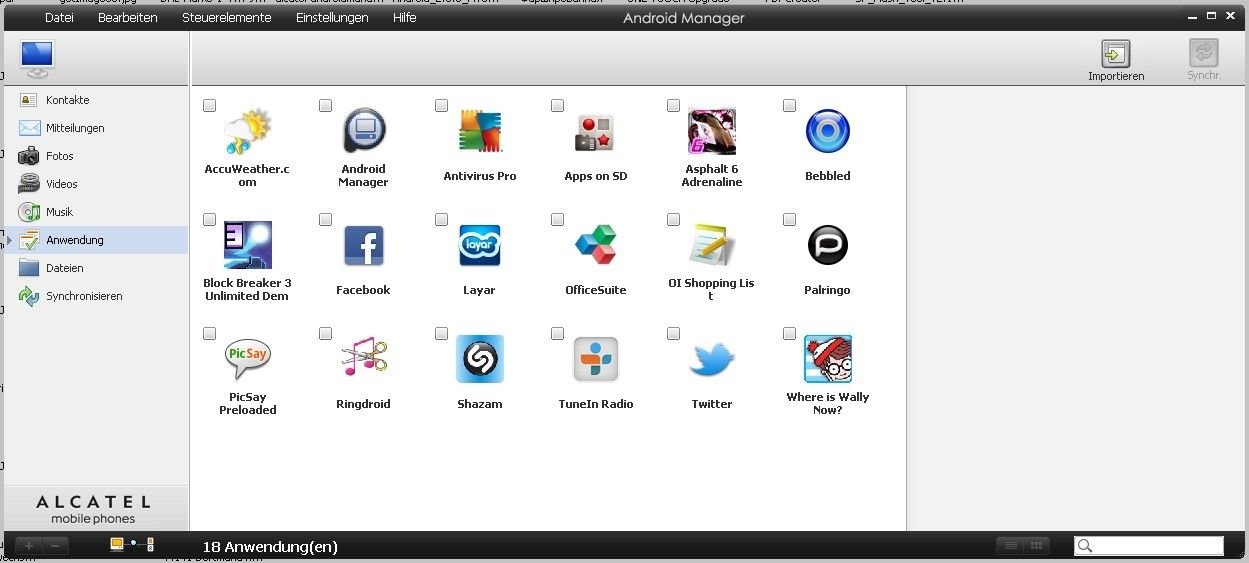The image size is (1249, 563).
Task: Select the Shazam app icon
Action: point(479,359)
